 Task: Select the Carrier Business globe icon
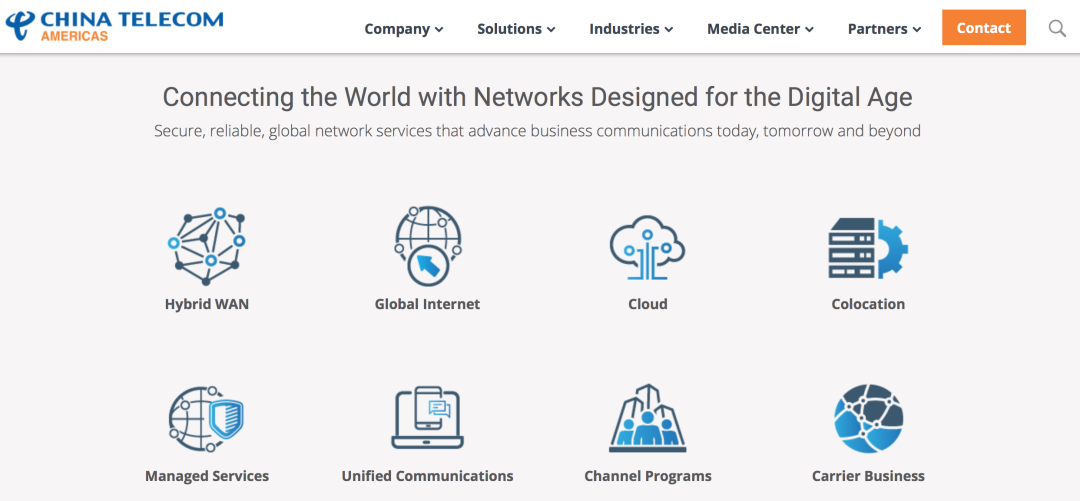(x=868, y=418)
